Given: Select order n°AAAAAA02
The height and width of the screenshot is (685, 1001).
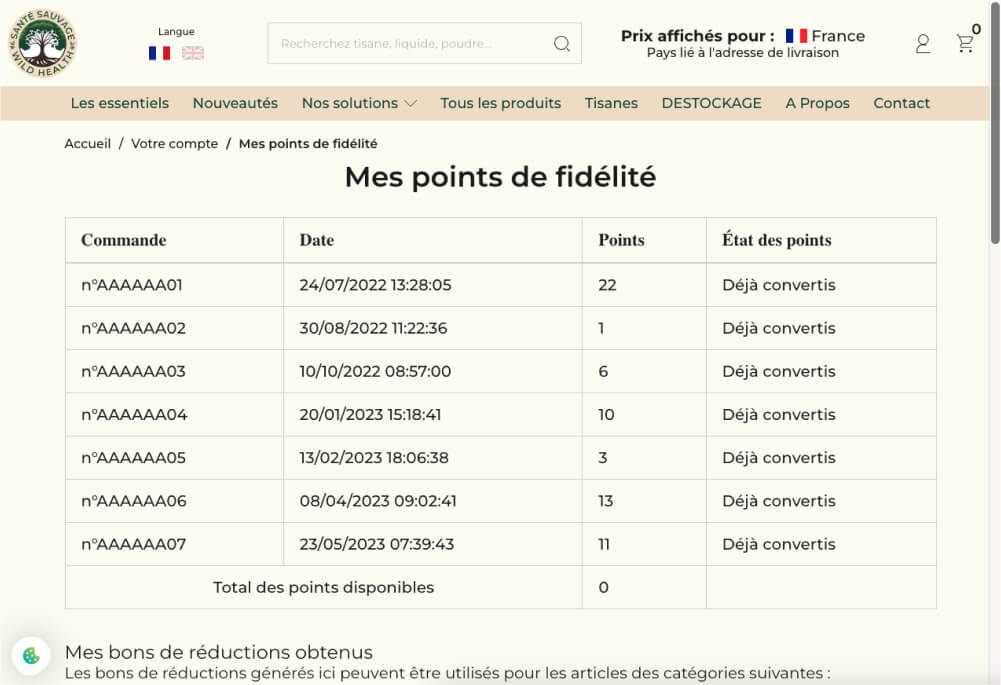Looking at the screenshot, I should pos(133,328).
